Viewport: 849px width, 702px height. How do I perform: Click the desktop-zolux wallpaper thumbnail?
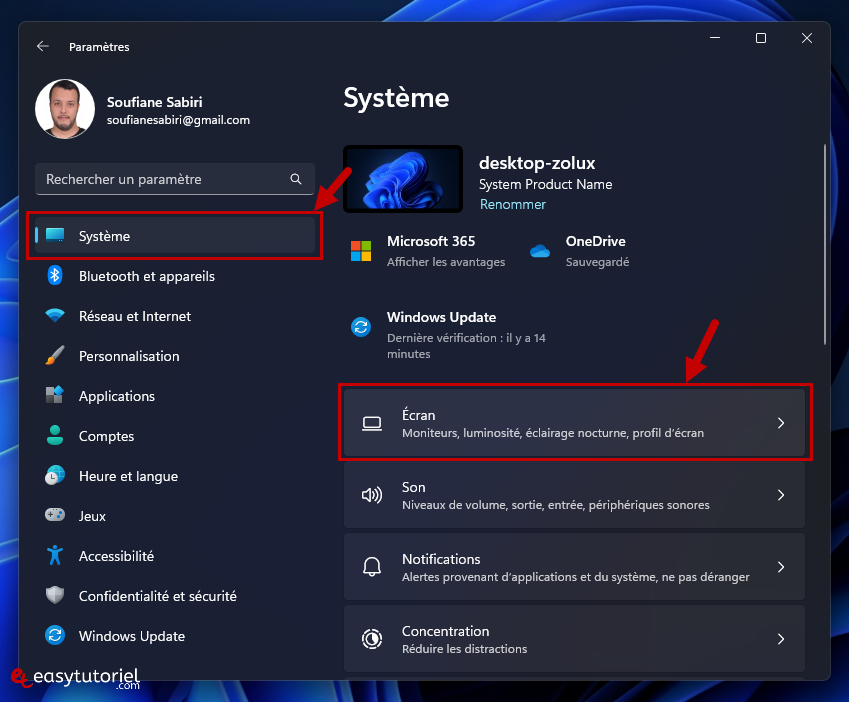403,179
